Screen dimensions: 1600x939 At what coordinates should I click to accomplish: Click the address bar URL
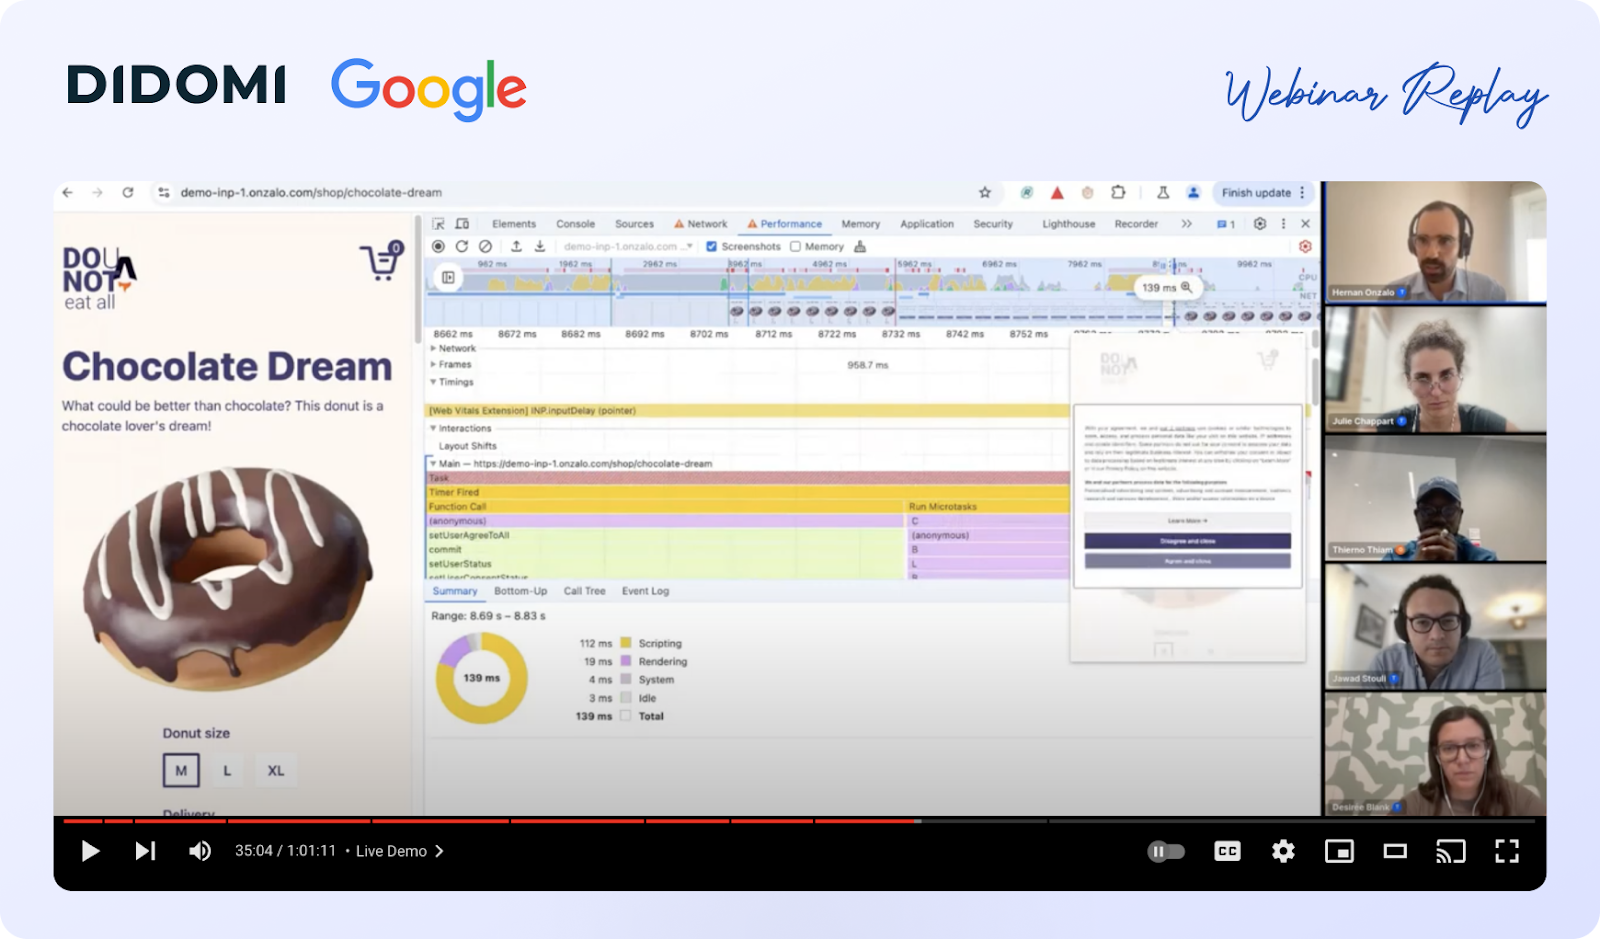coord(311,192)
